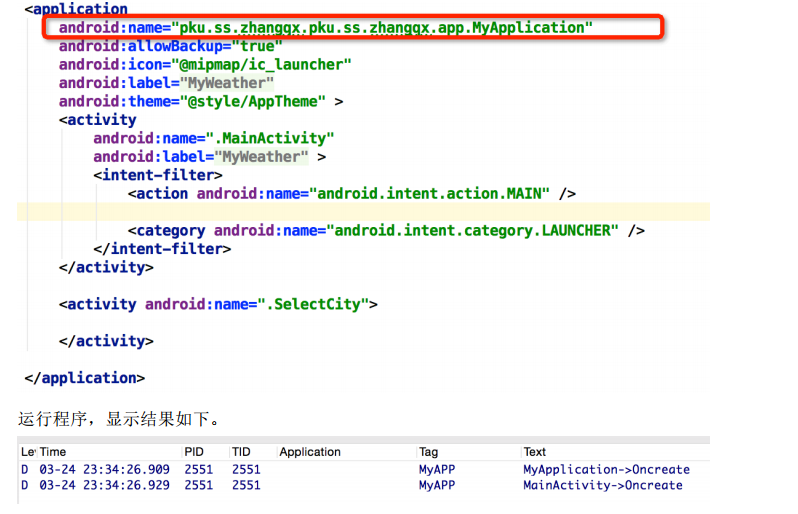This screenshot has height=514, width=798.
Task: Click the Time column header in logcat
Action: 53,452
